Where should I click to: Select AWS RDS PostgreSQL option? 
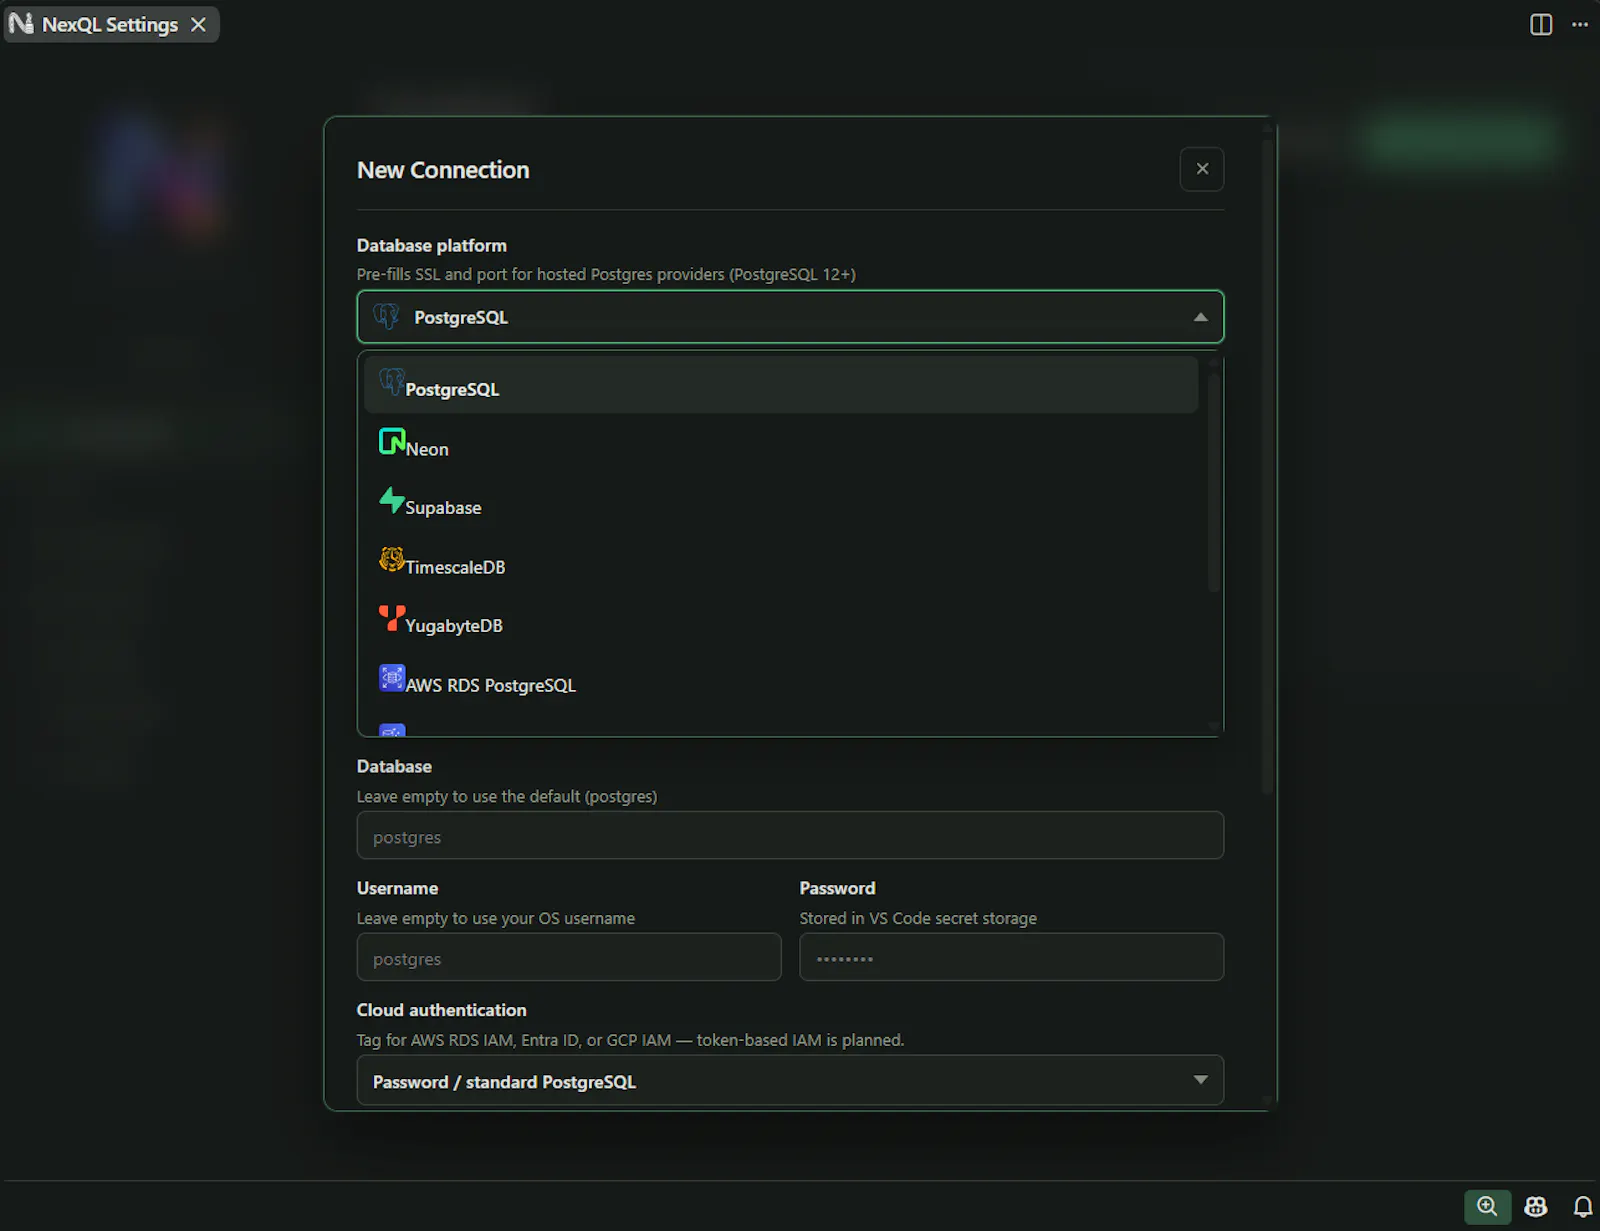tap(781, 680)
